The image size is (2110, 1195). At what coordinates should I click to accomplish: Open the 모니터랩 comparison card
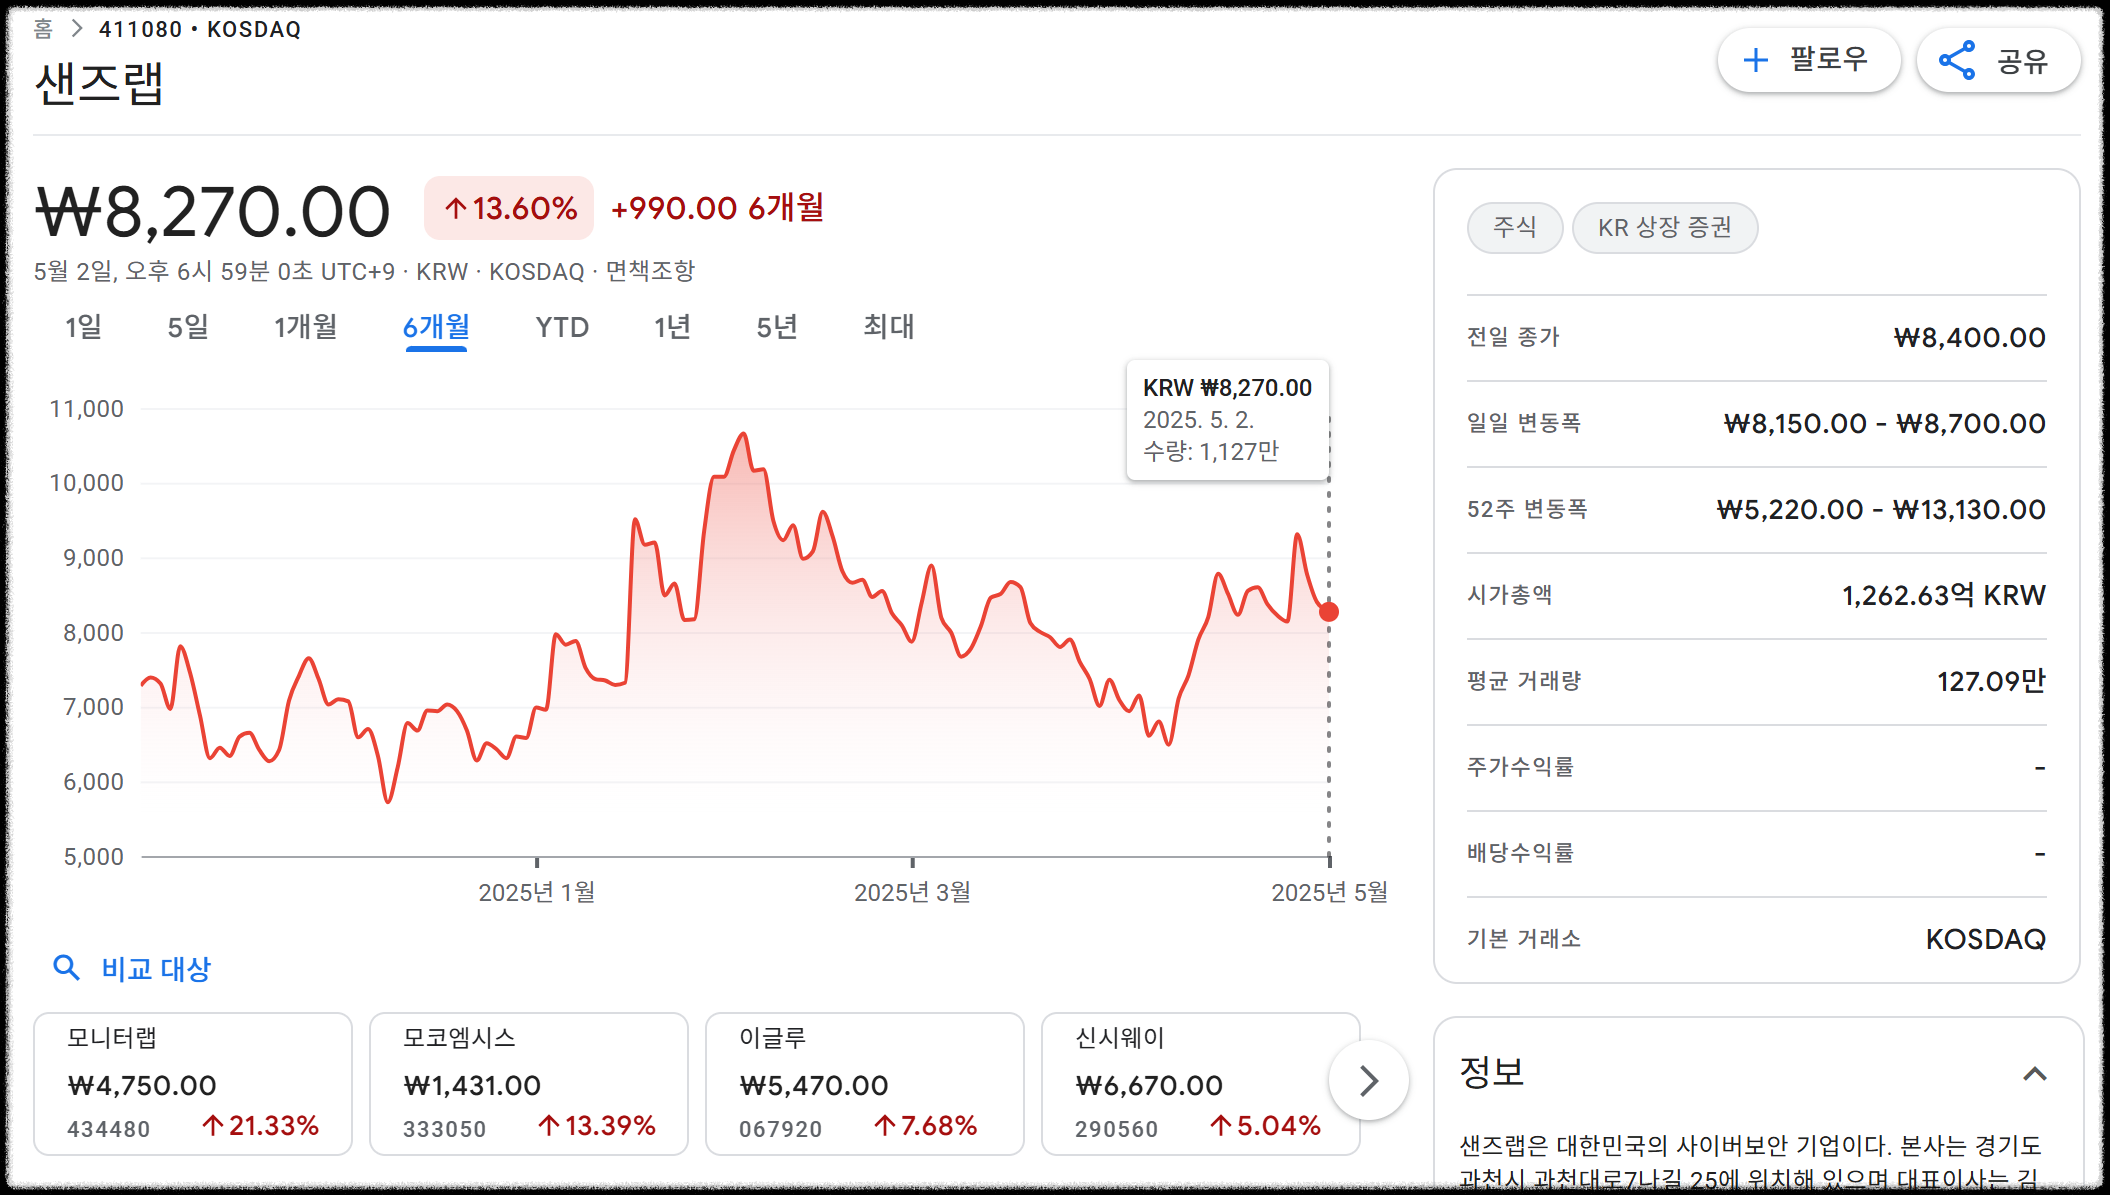click(x=193, y=1083)
